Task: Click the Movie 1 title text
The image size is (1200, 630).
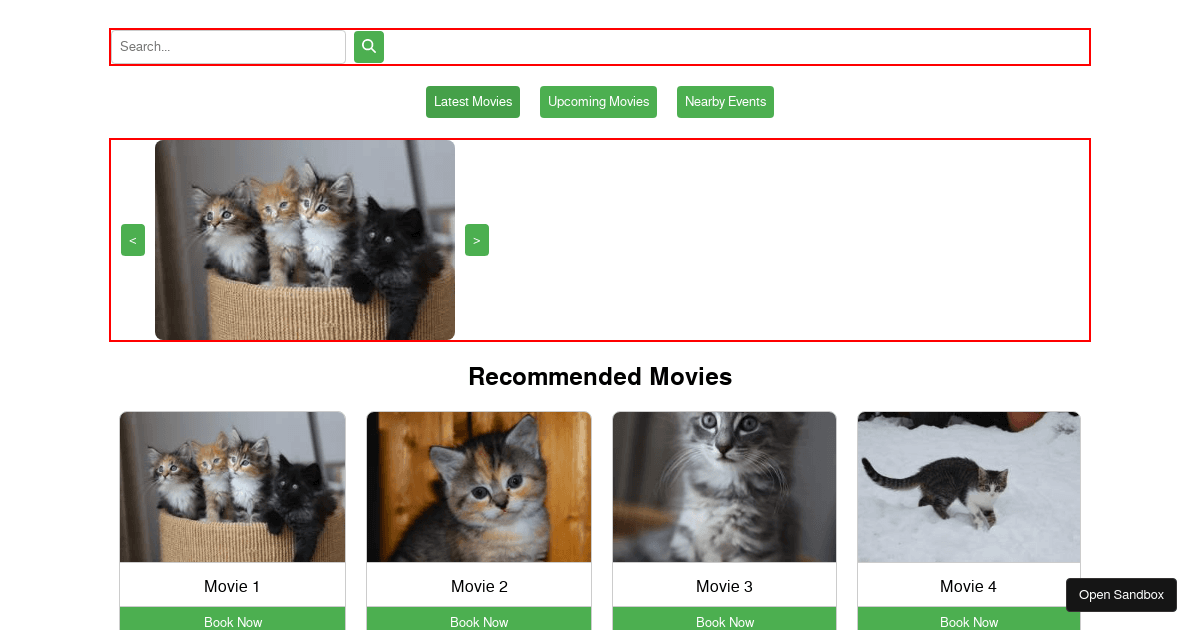Action: click(232, 586)
